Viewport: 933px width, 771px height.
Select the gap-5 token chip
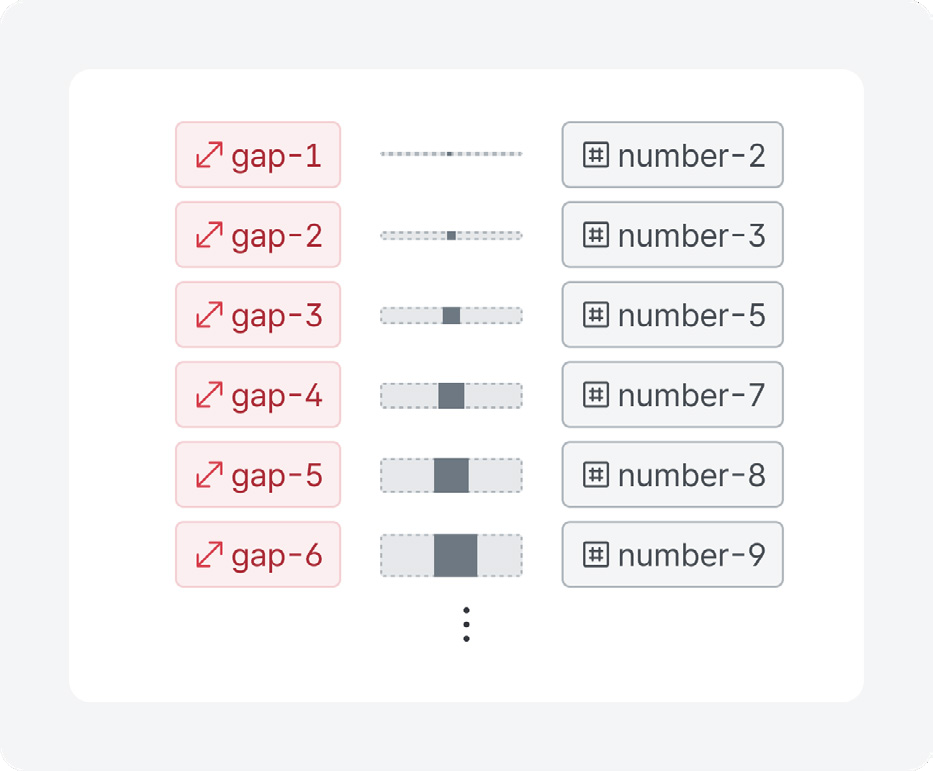pos(258,475)
